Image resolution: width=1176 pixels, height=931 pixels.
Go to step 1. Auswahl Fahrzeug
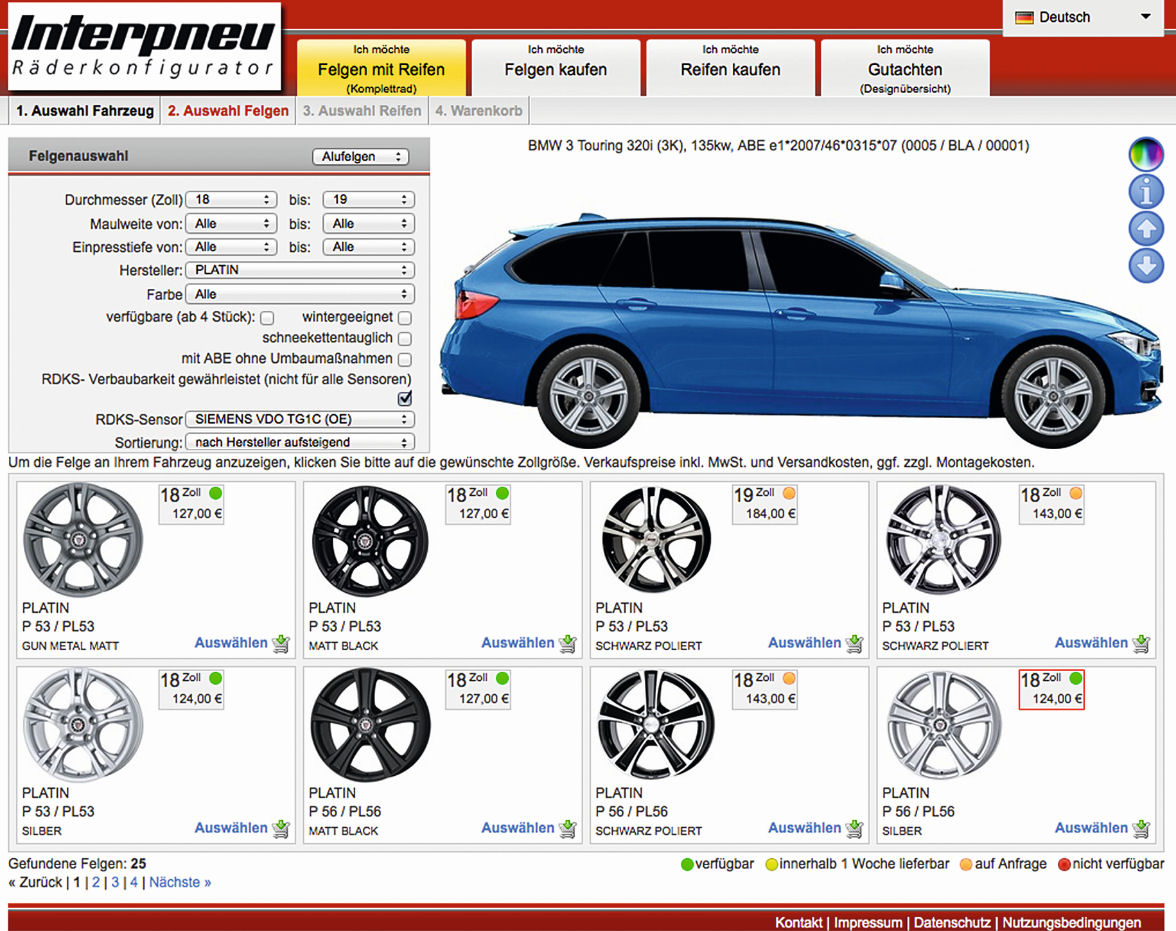click(85, 111)
